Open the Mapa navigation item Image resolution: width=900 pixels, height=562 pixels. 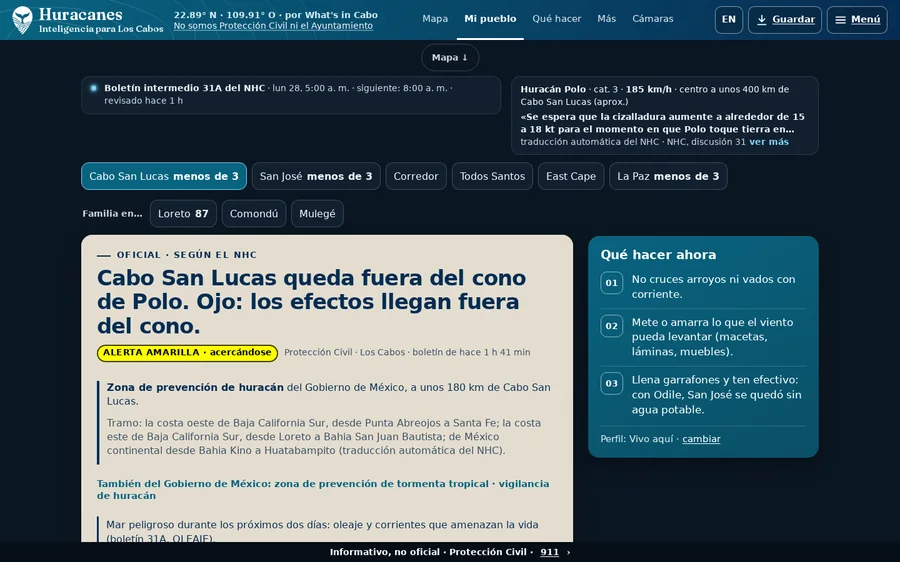[435, 19]
